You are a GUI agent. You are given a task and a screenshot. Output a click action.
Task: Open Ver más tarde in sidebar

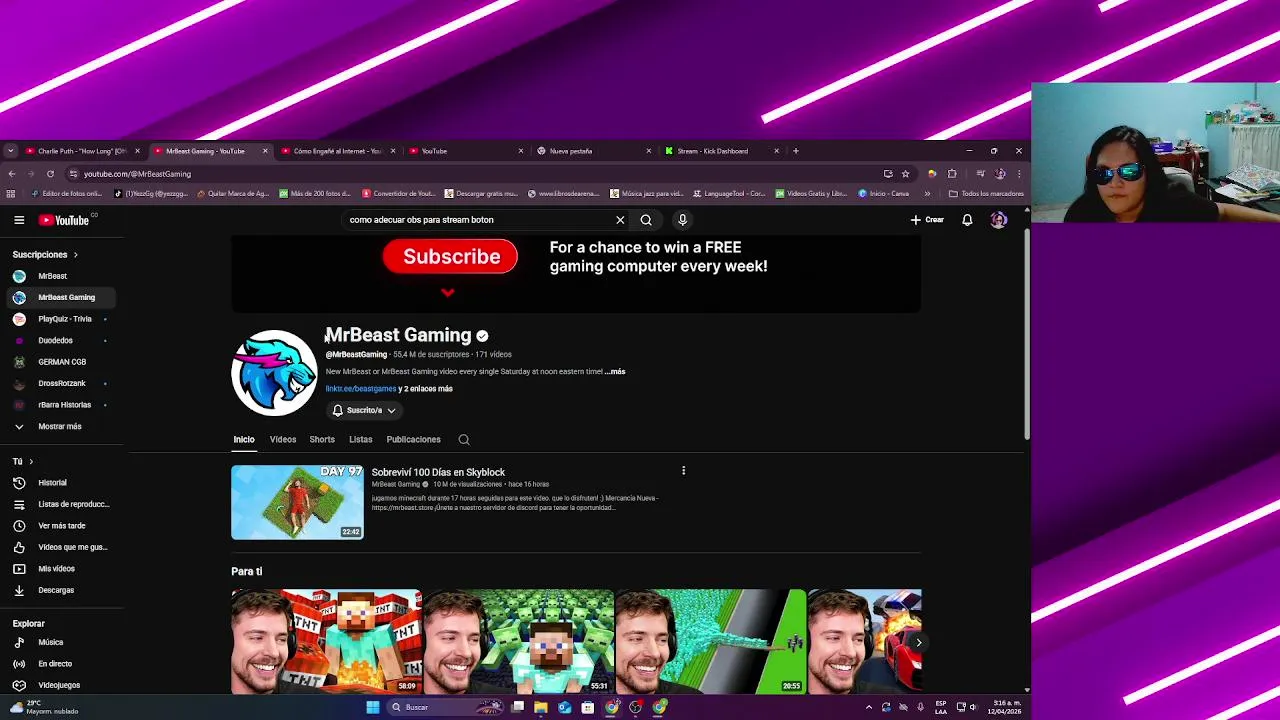pyautogui.click(x=62, y=526)
